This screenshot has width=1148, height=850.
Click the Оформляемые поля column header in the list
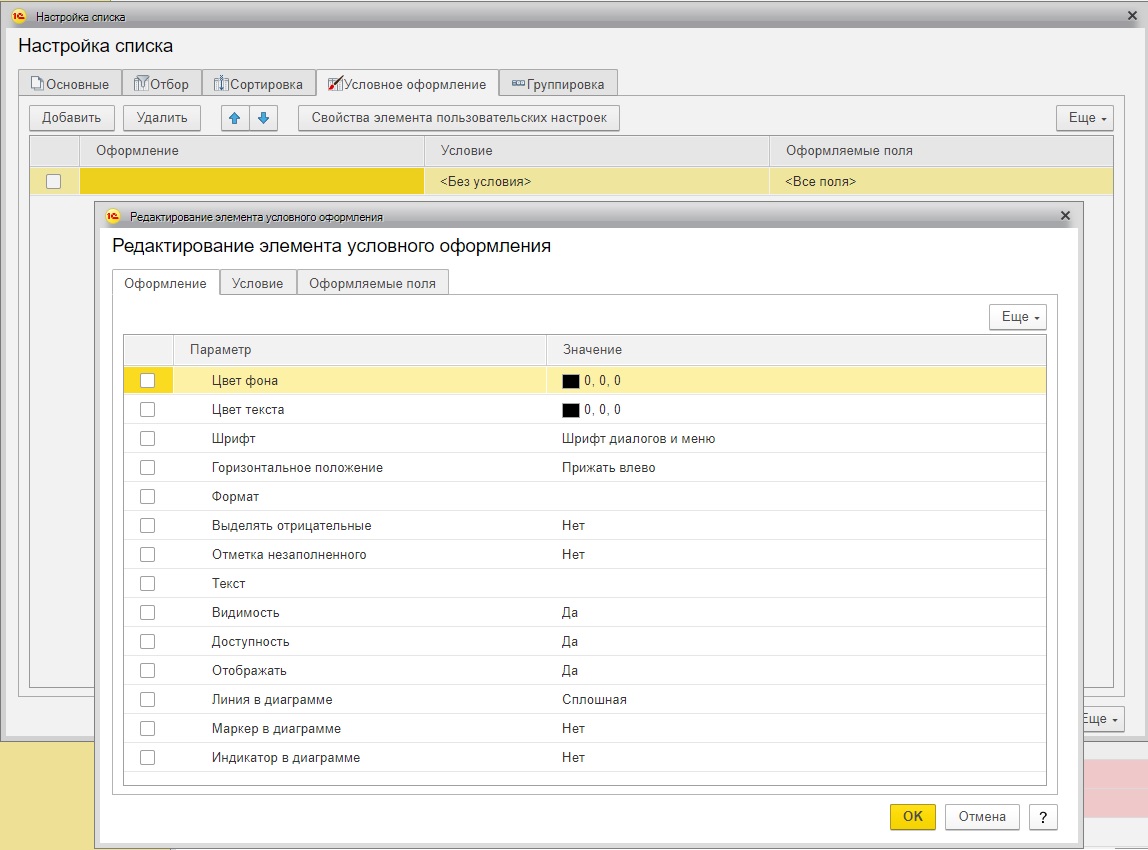(x=941, y=150)
